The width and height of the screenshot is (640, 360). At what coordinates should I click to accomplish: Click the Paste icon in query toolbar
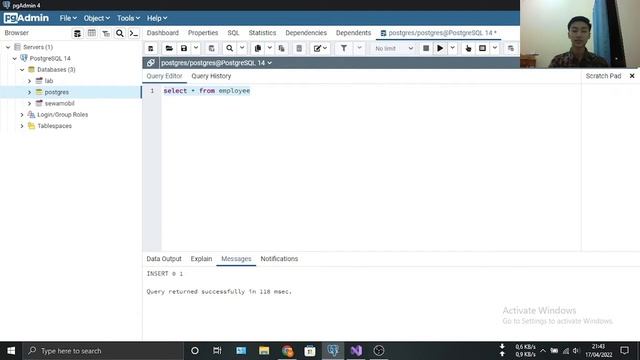(x=282, y=48)
